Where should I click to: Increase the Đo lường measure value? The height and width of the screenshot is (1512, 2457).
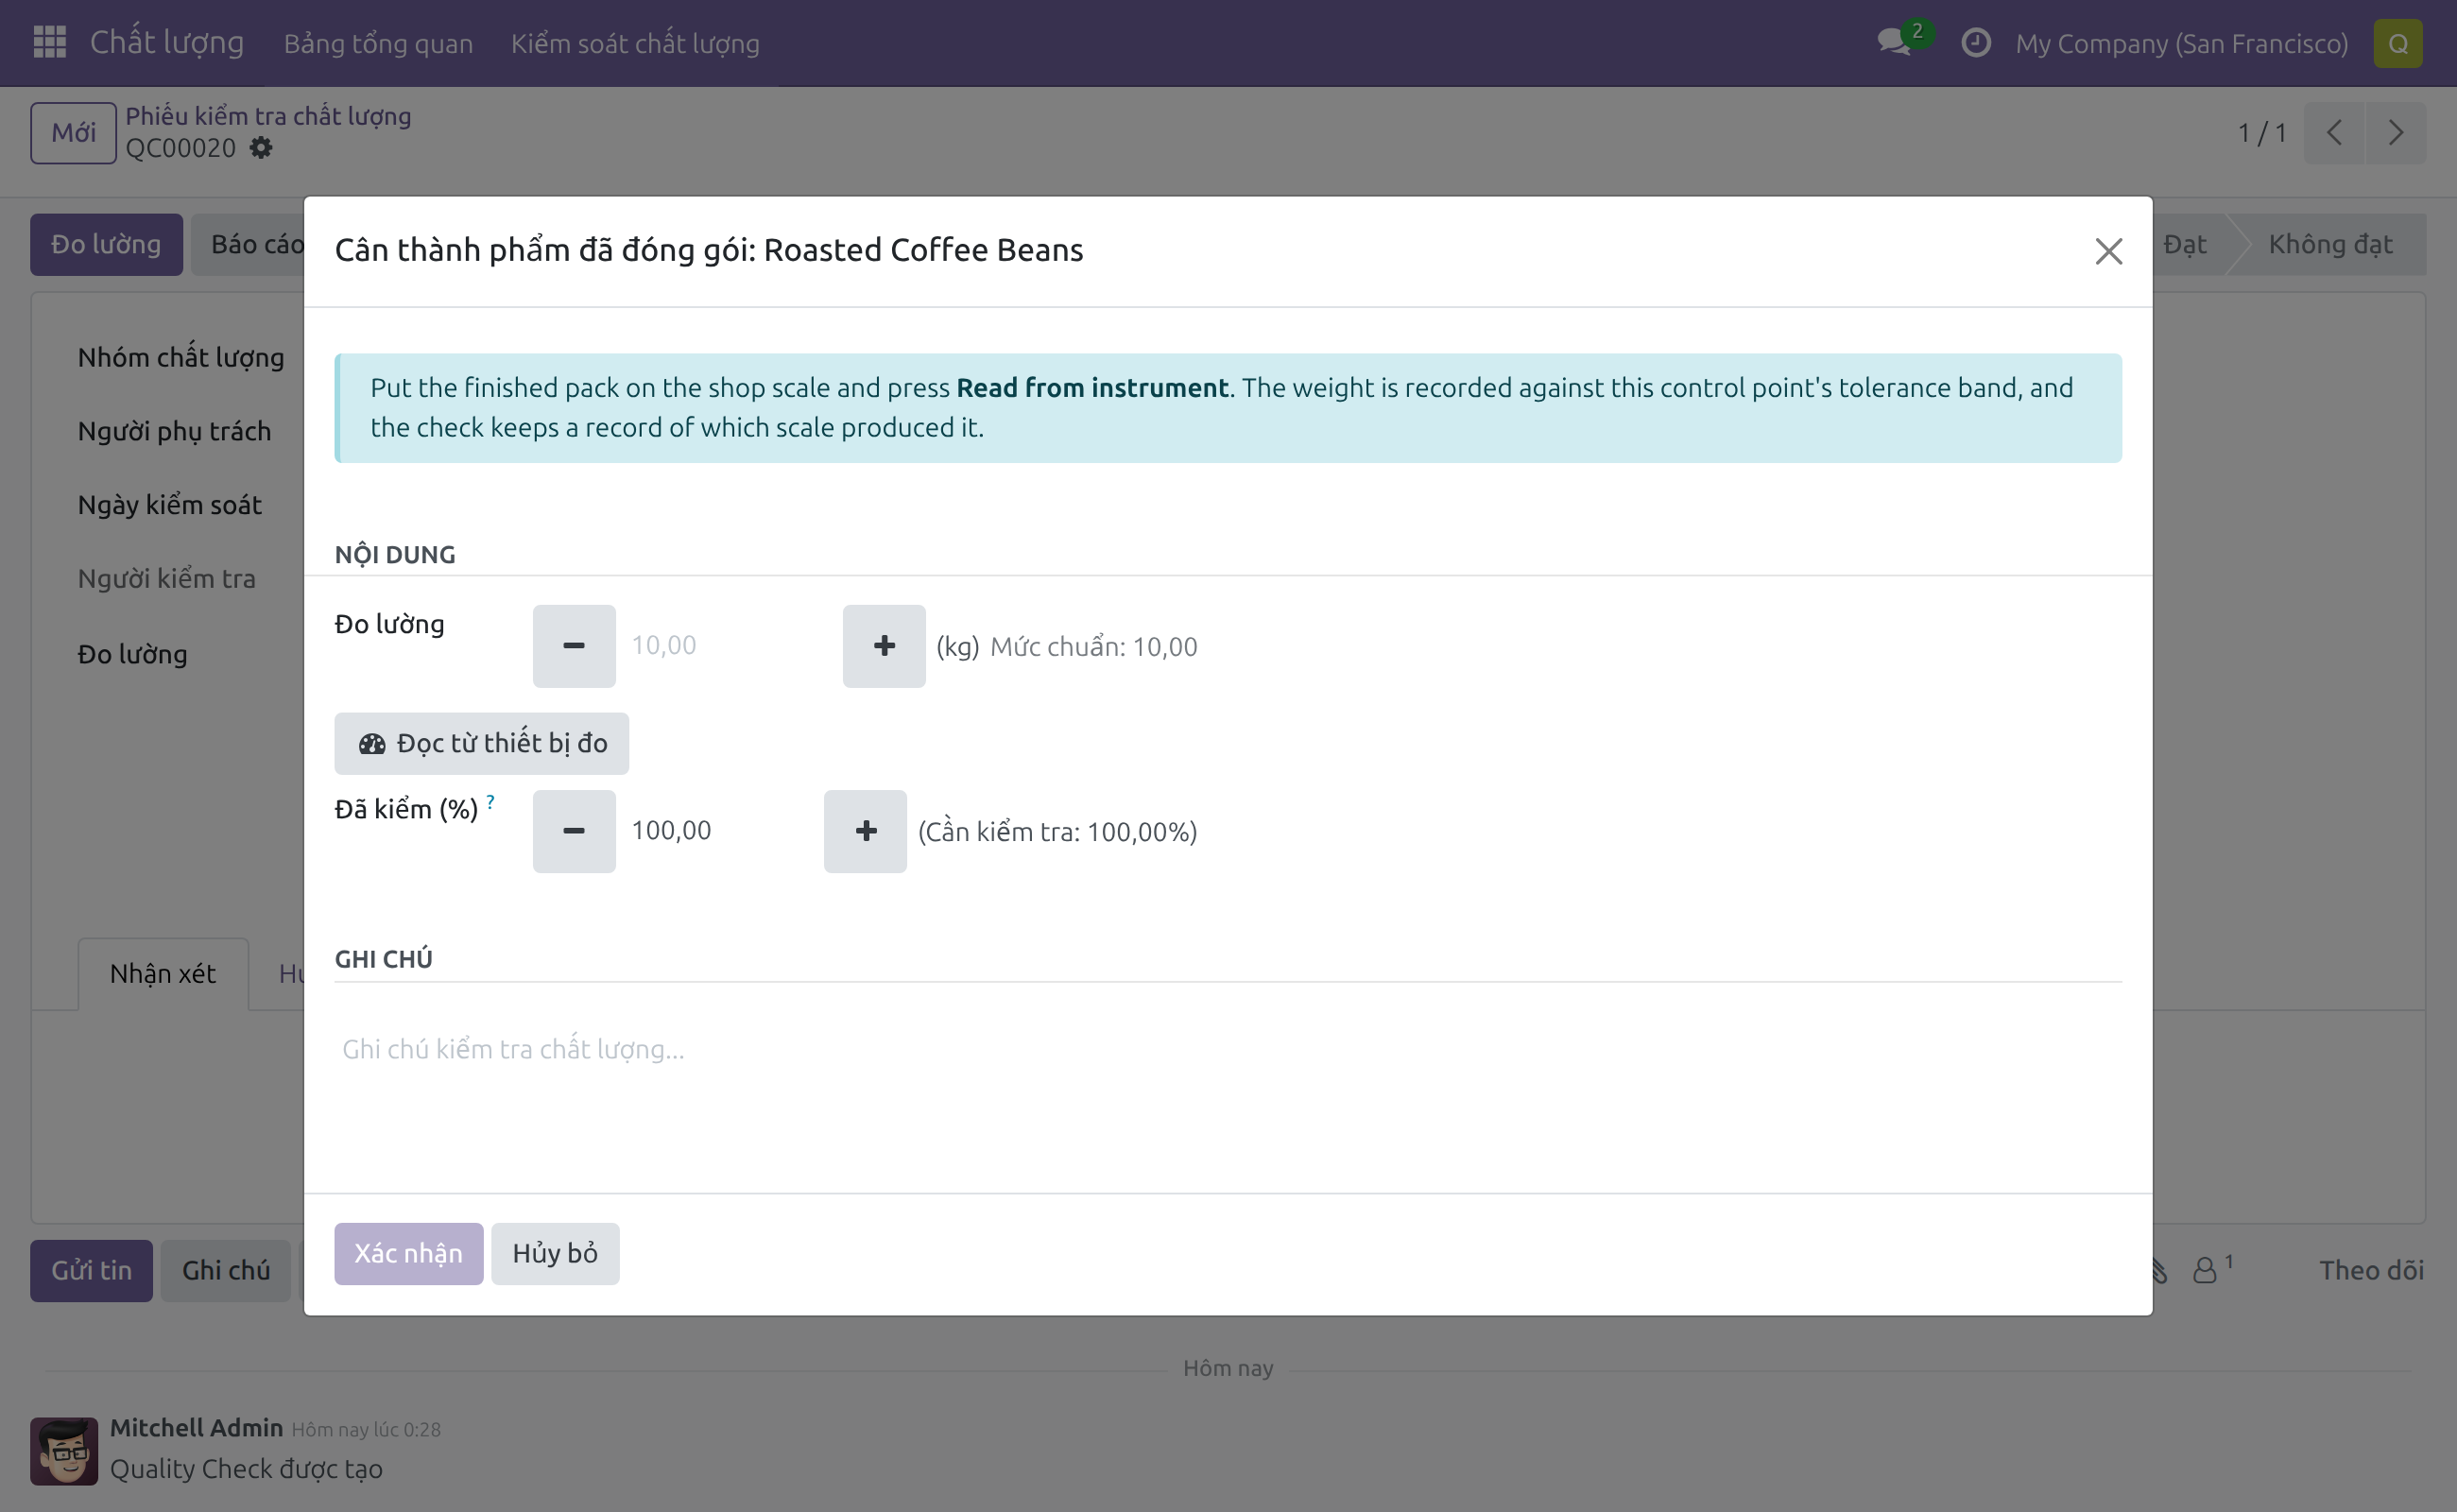pyautogui.click(x=884, y=646)
